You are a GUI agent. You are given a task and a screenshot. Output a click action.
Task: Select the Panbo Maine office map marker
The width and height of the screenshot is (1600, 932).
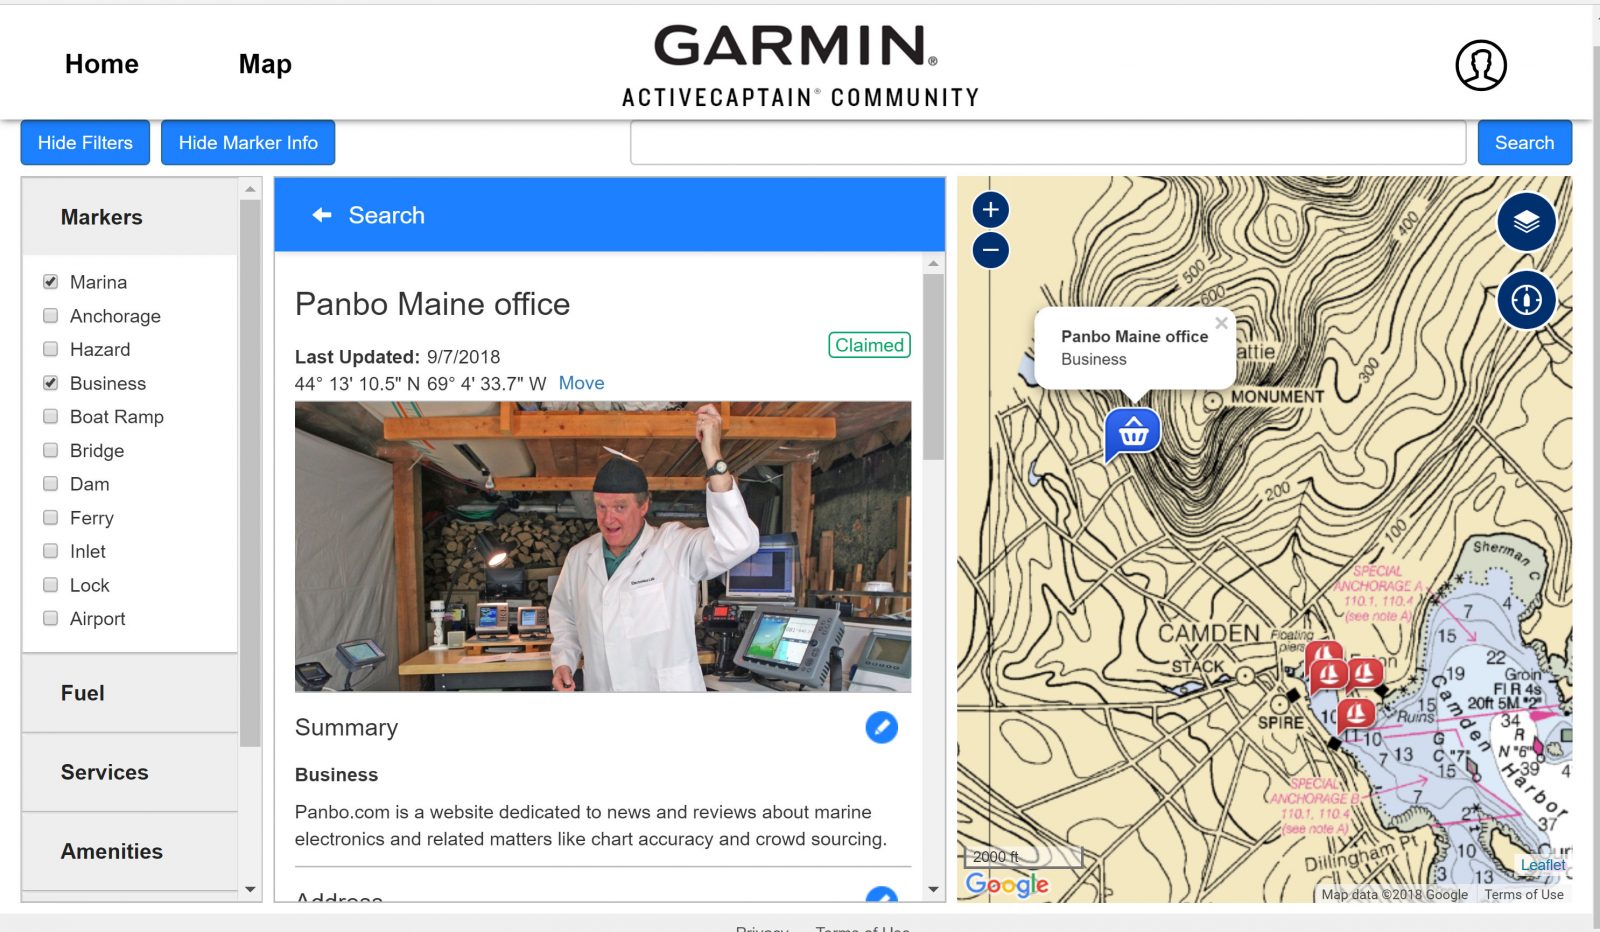(x=1131, y=432)
